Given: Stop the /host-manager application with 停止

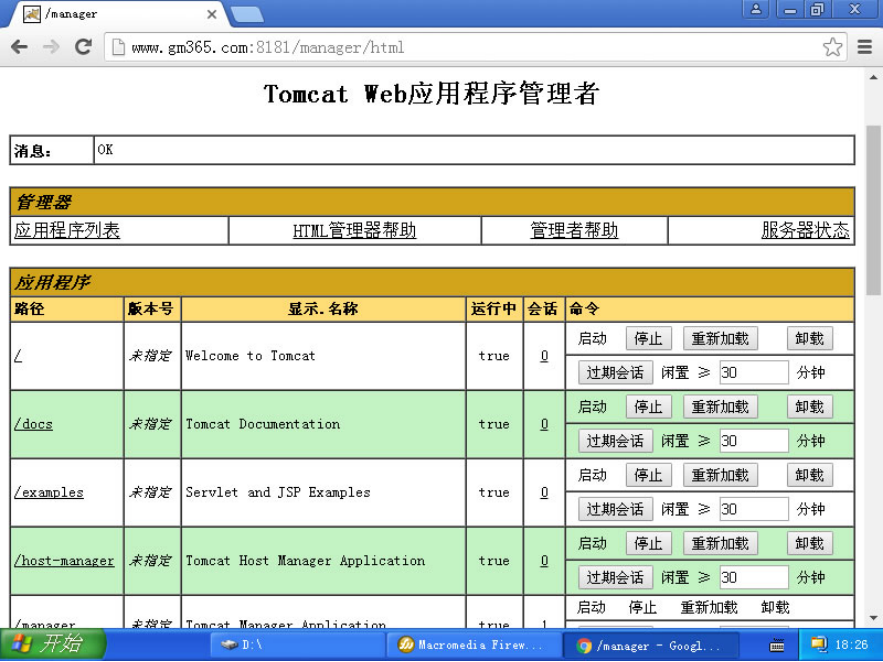Looking at the screenshot, I should [648, 544].
